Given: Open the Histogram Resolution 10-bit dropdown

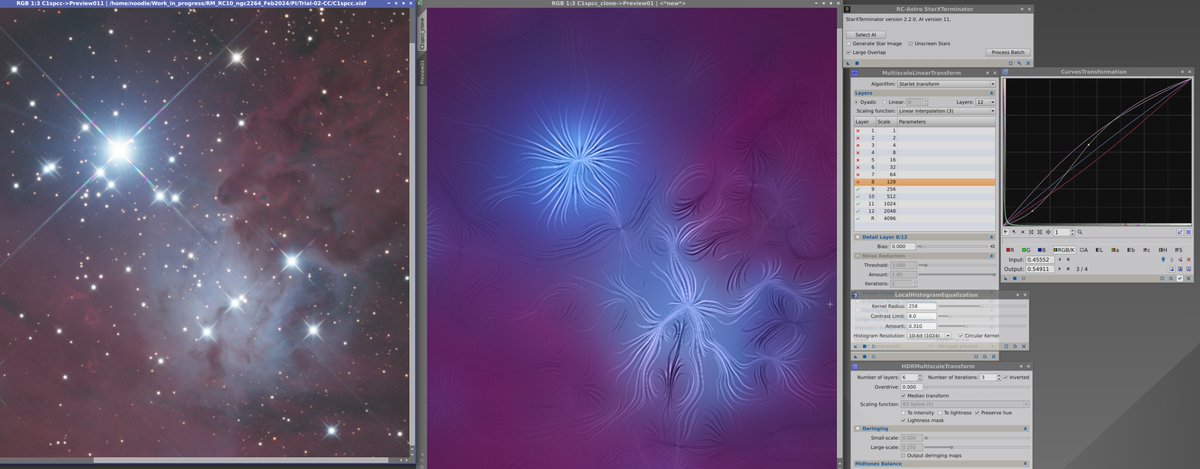Looking at the screenshot, I should (928, 336).
